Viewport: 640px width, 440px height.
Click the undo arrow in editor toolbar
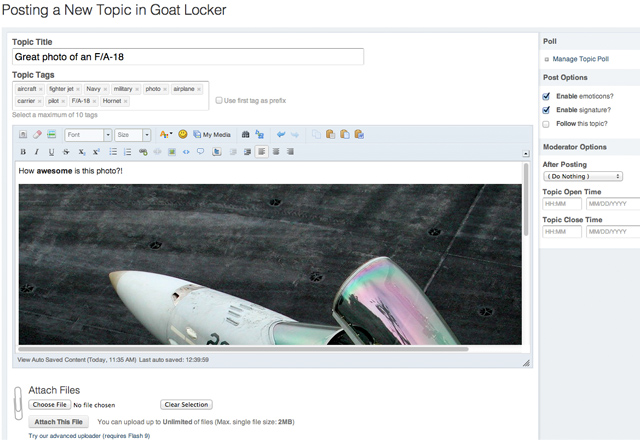[x=281, y=134]
